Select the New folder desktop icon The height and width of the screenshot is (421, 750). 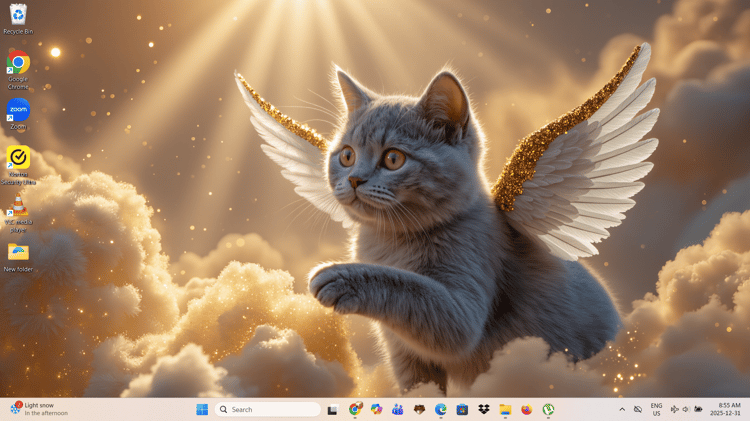tap(18, 257)
